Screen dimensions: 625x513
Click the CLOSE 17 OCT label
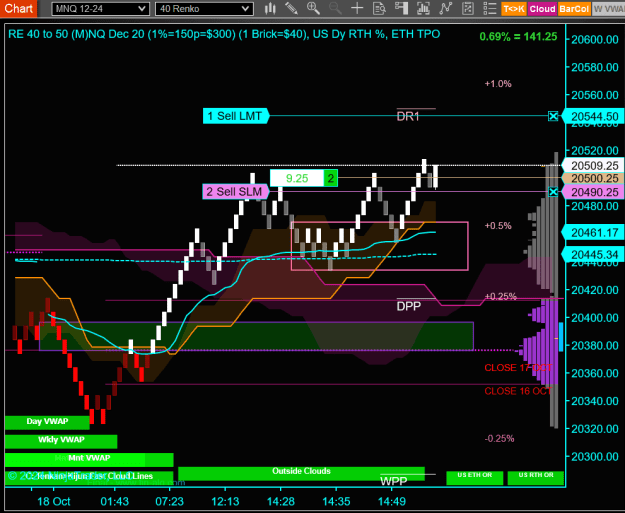(518, 368)
